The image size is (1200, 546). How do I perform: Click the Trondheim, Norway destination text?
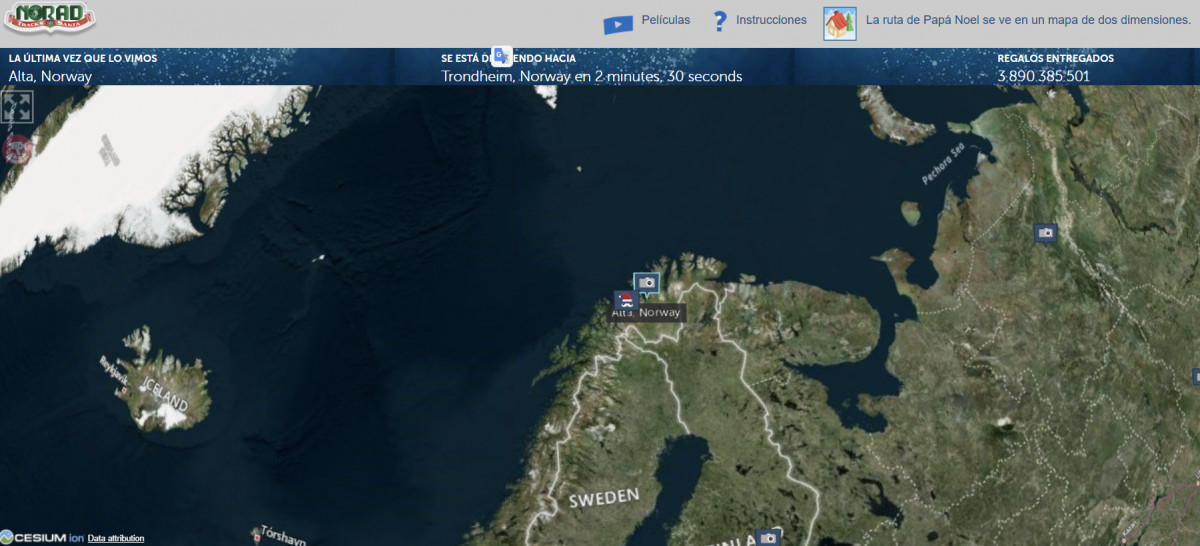591,76
